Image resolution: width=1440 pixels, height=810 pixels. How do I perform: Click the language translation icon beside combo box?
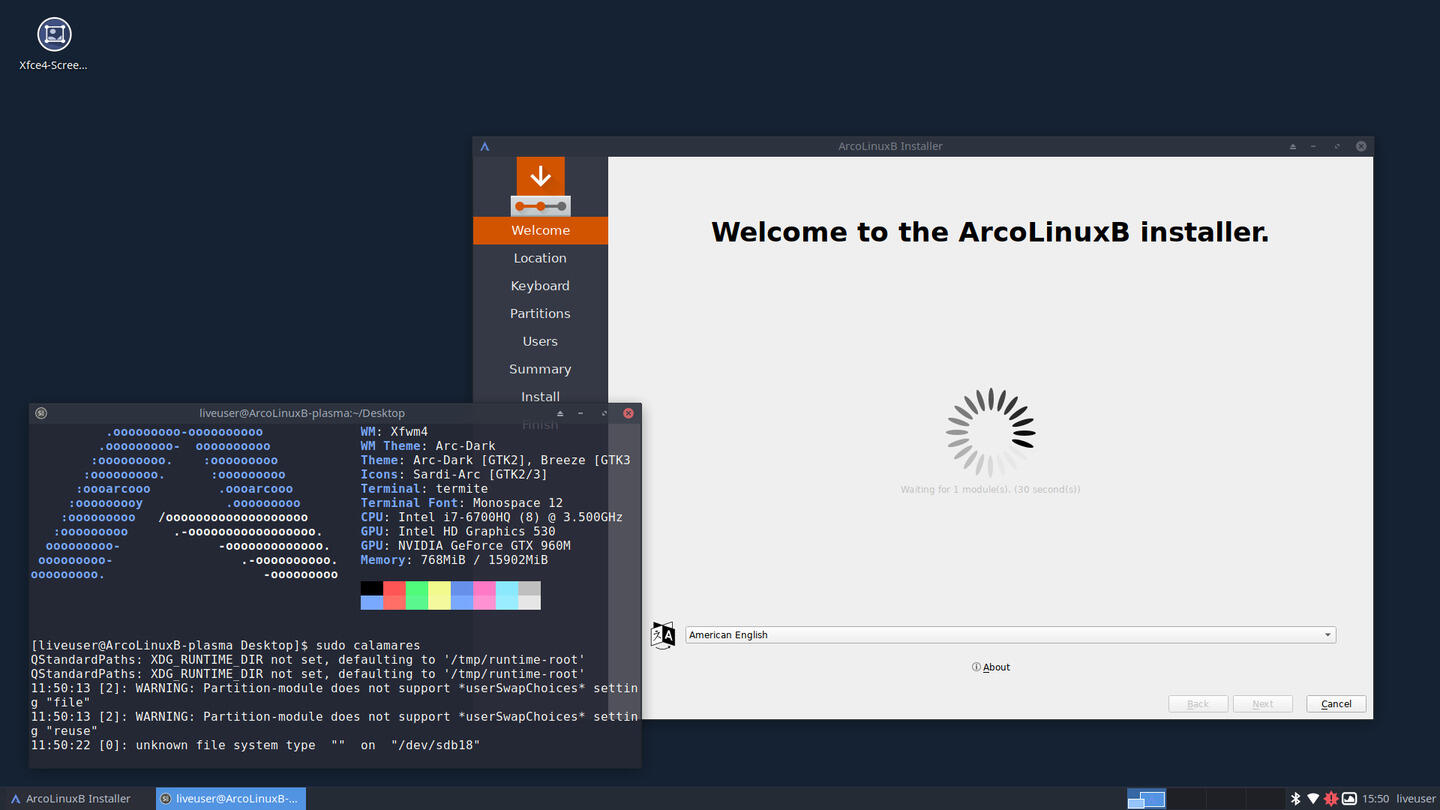click(663, 635)
